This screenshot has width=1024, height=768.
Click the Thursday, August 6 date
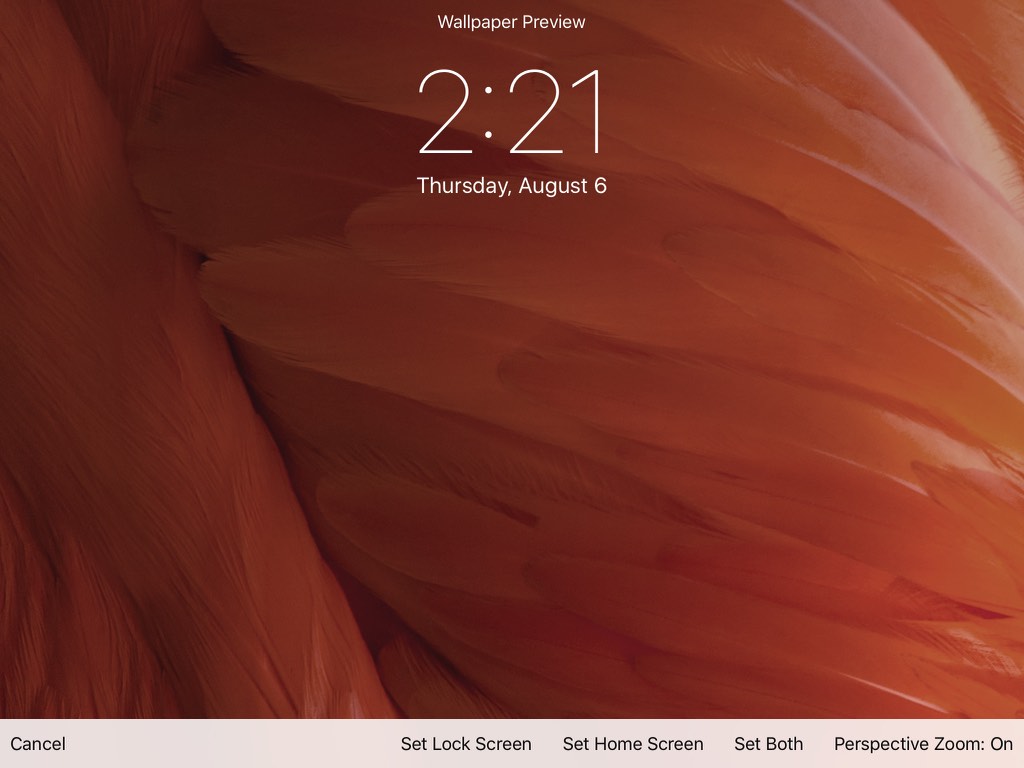click(511, 186)
